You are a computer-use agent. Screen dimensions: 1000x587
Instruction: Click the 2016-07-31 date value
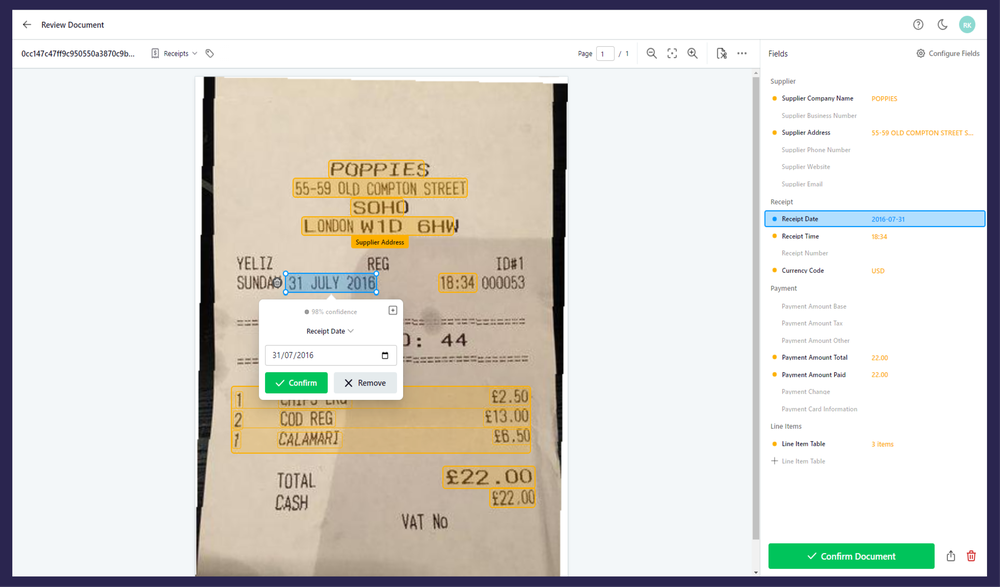click(x=888, y=219)
